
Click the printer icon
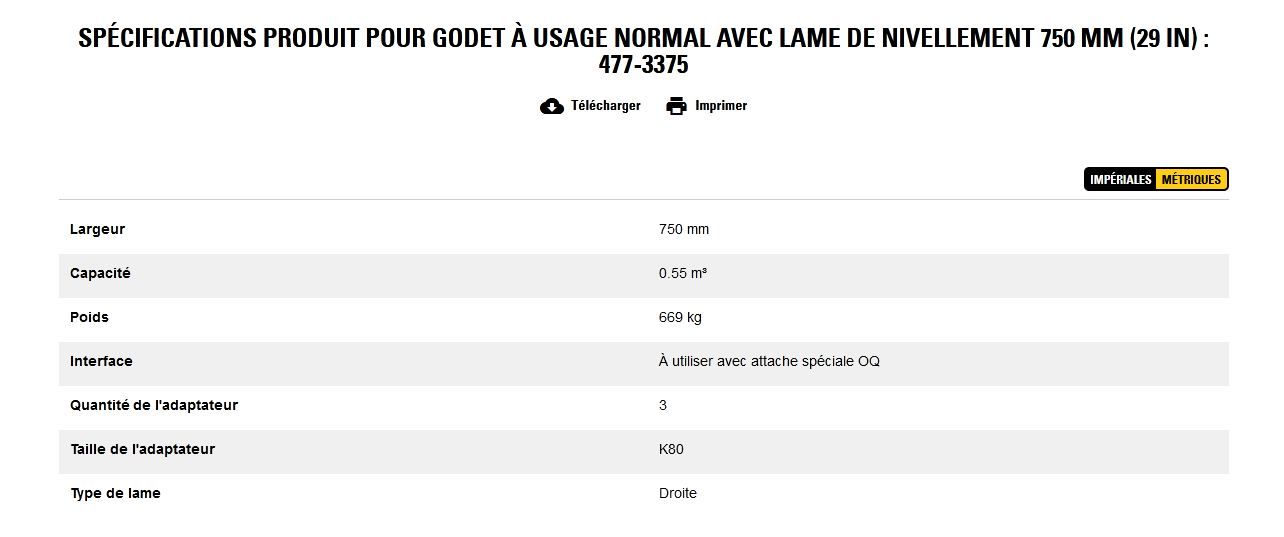(677, 106)
